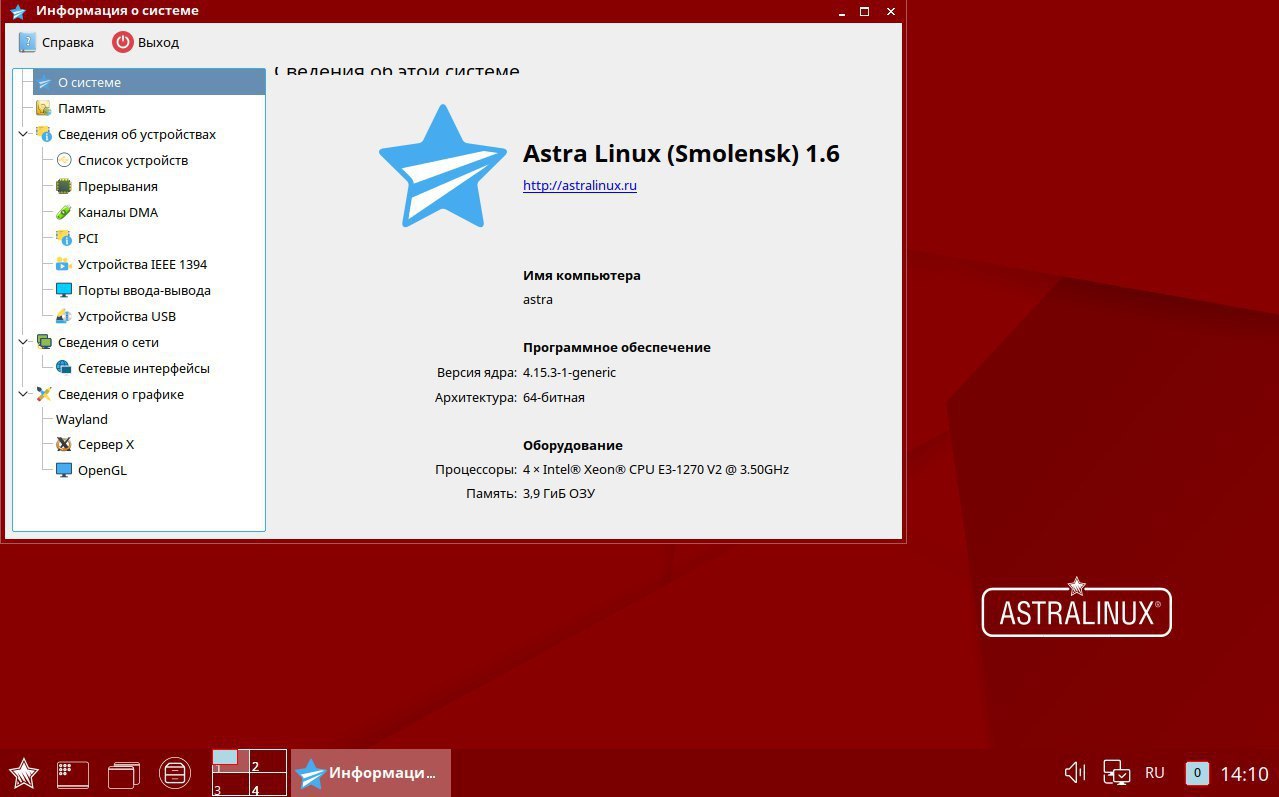1279x797 pixels.
Task: Click the Intel Xeon processor line
Action: coord(656,470)
